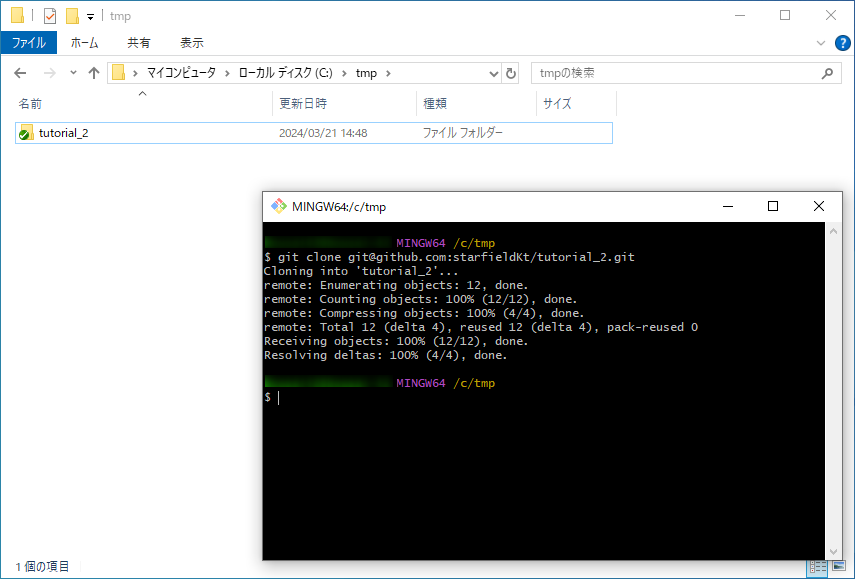
Task: Click the マイコンピュータ breadcrumb
Action: click(181, 73)
